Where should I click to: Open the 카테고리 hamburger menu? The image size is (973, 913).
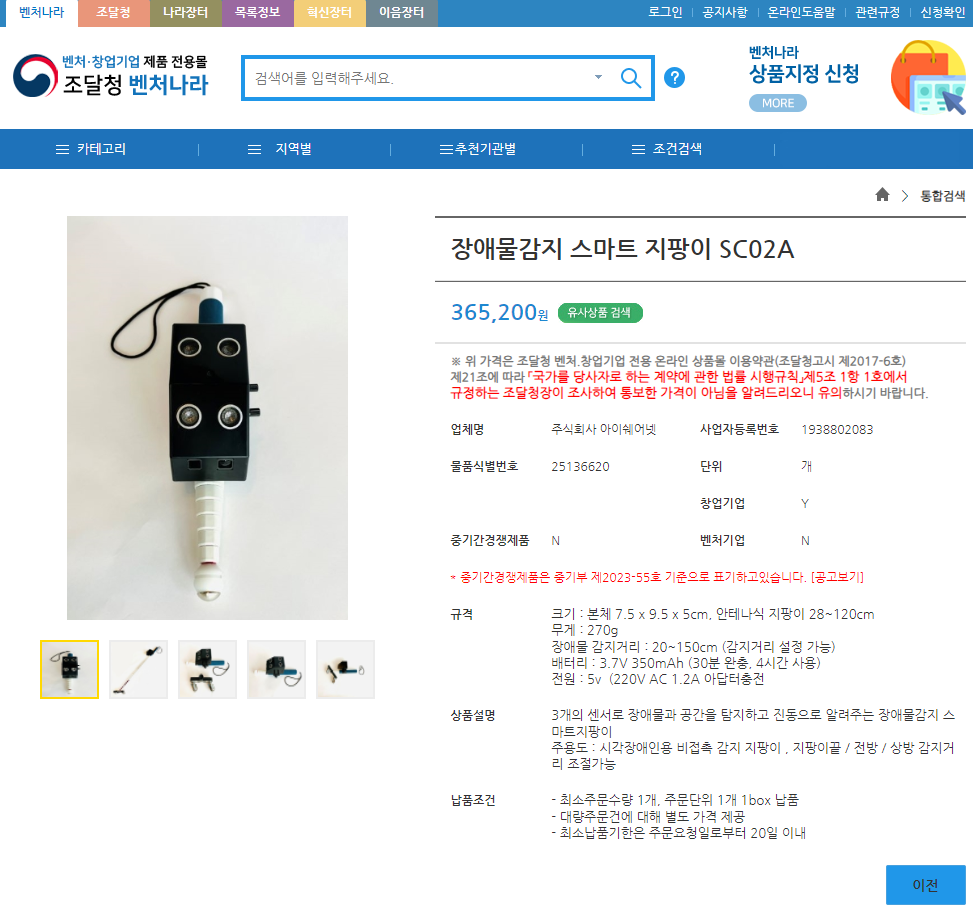coord(91,149)
